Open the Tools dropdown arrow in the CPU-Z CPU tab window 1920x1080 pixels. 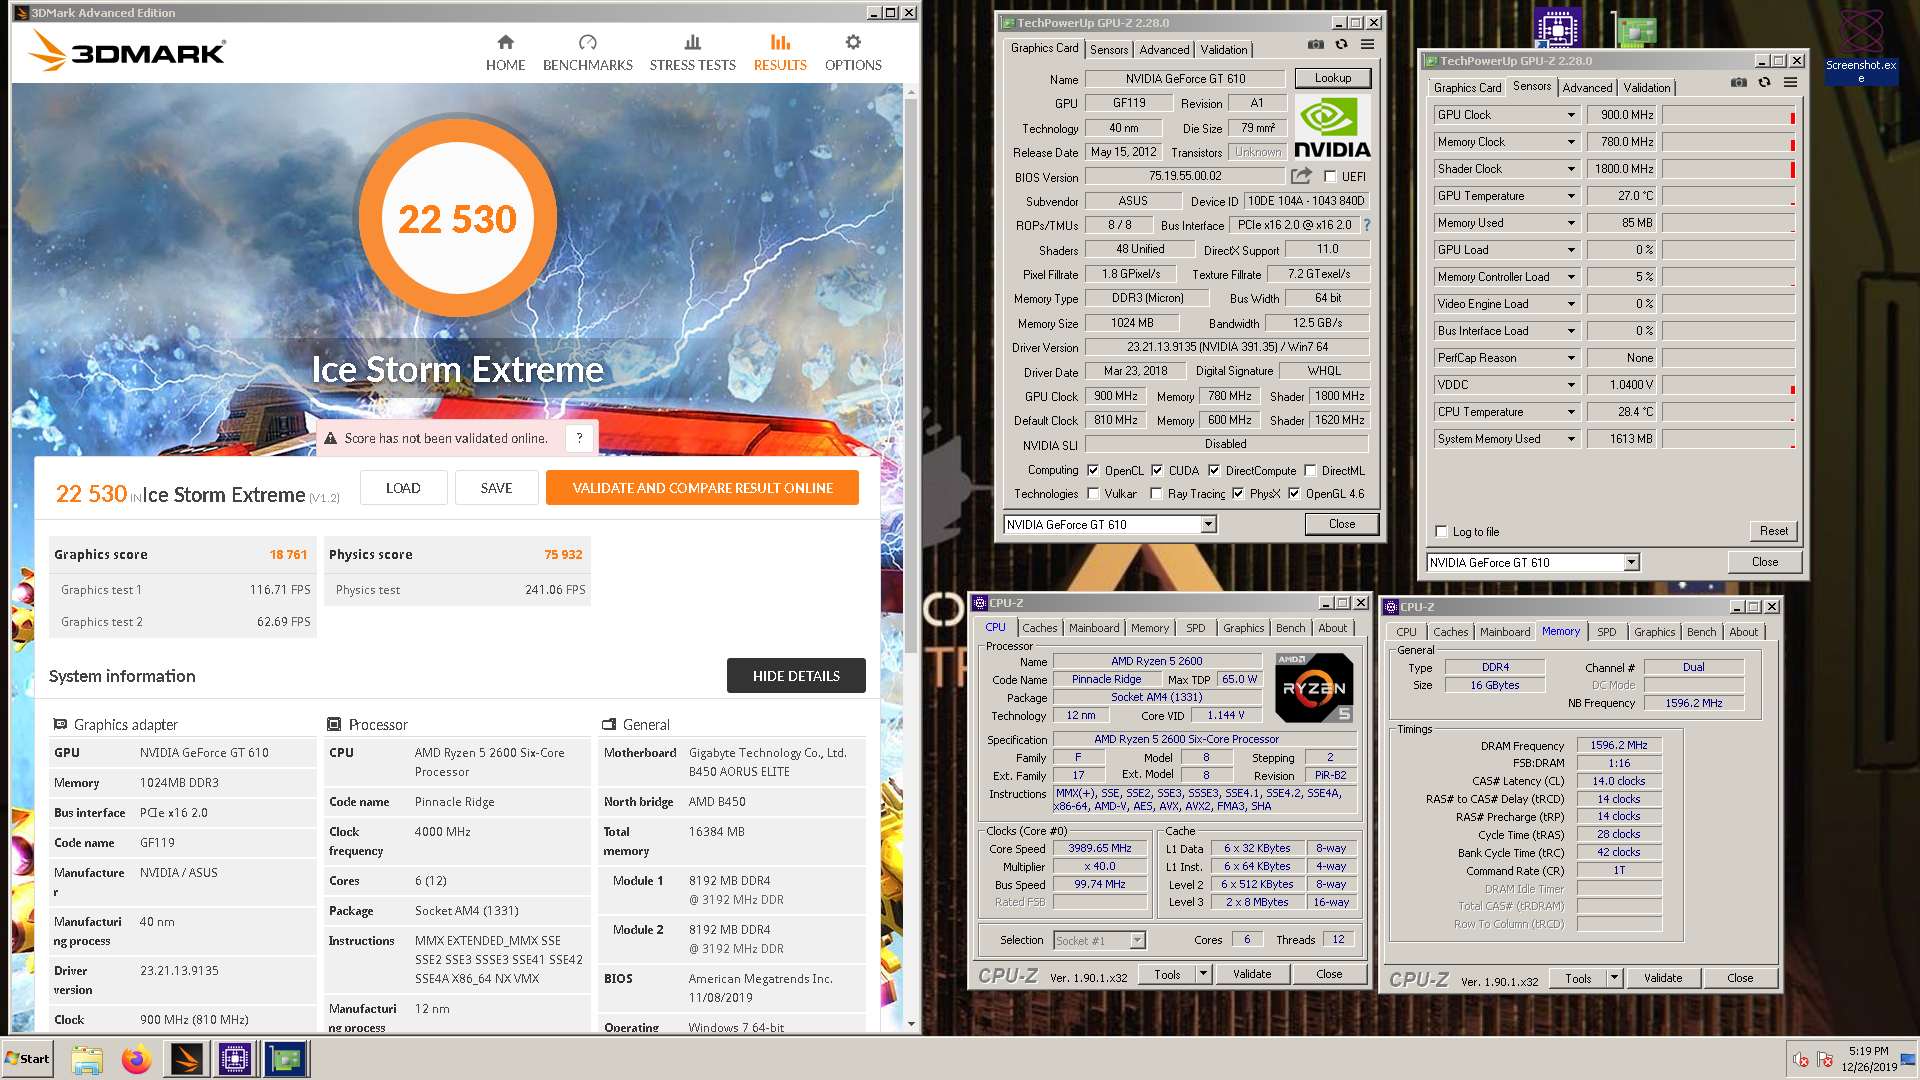coord(1203,974)
